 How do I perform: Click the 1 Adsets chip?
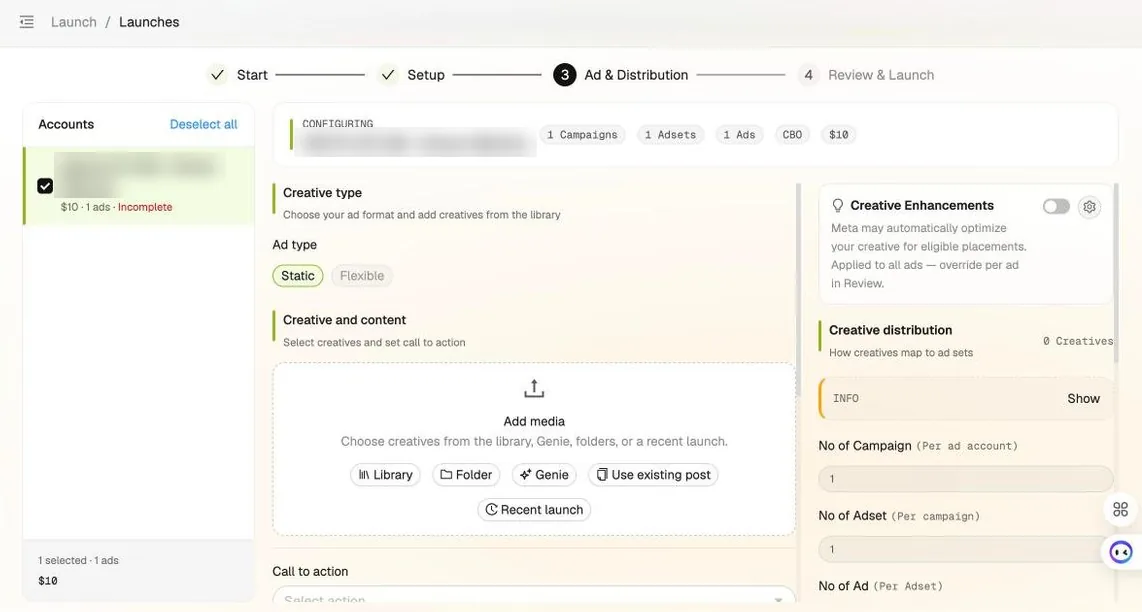tap(670, 135)
